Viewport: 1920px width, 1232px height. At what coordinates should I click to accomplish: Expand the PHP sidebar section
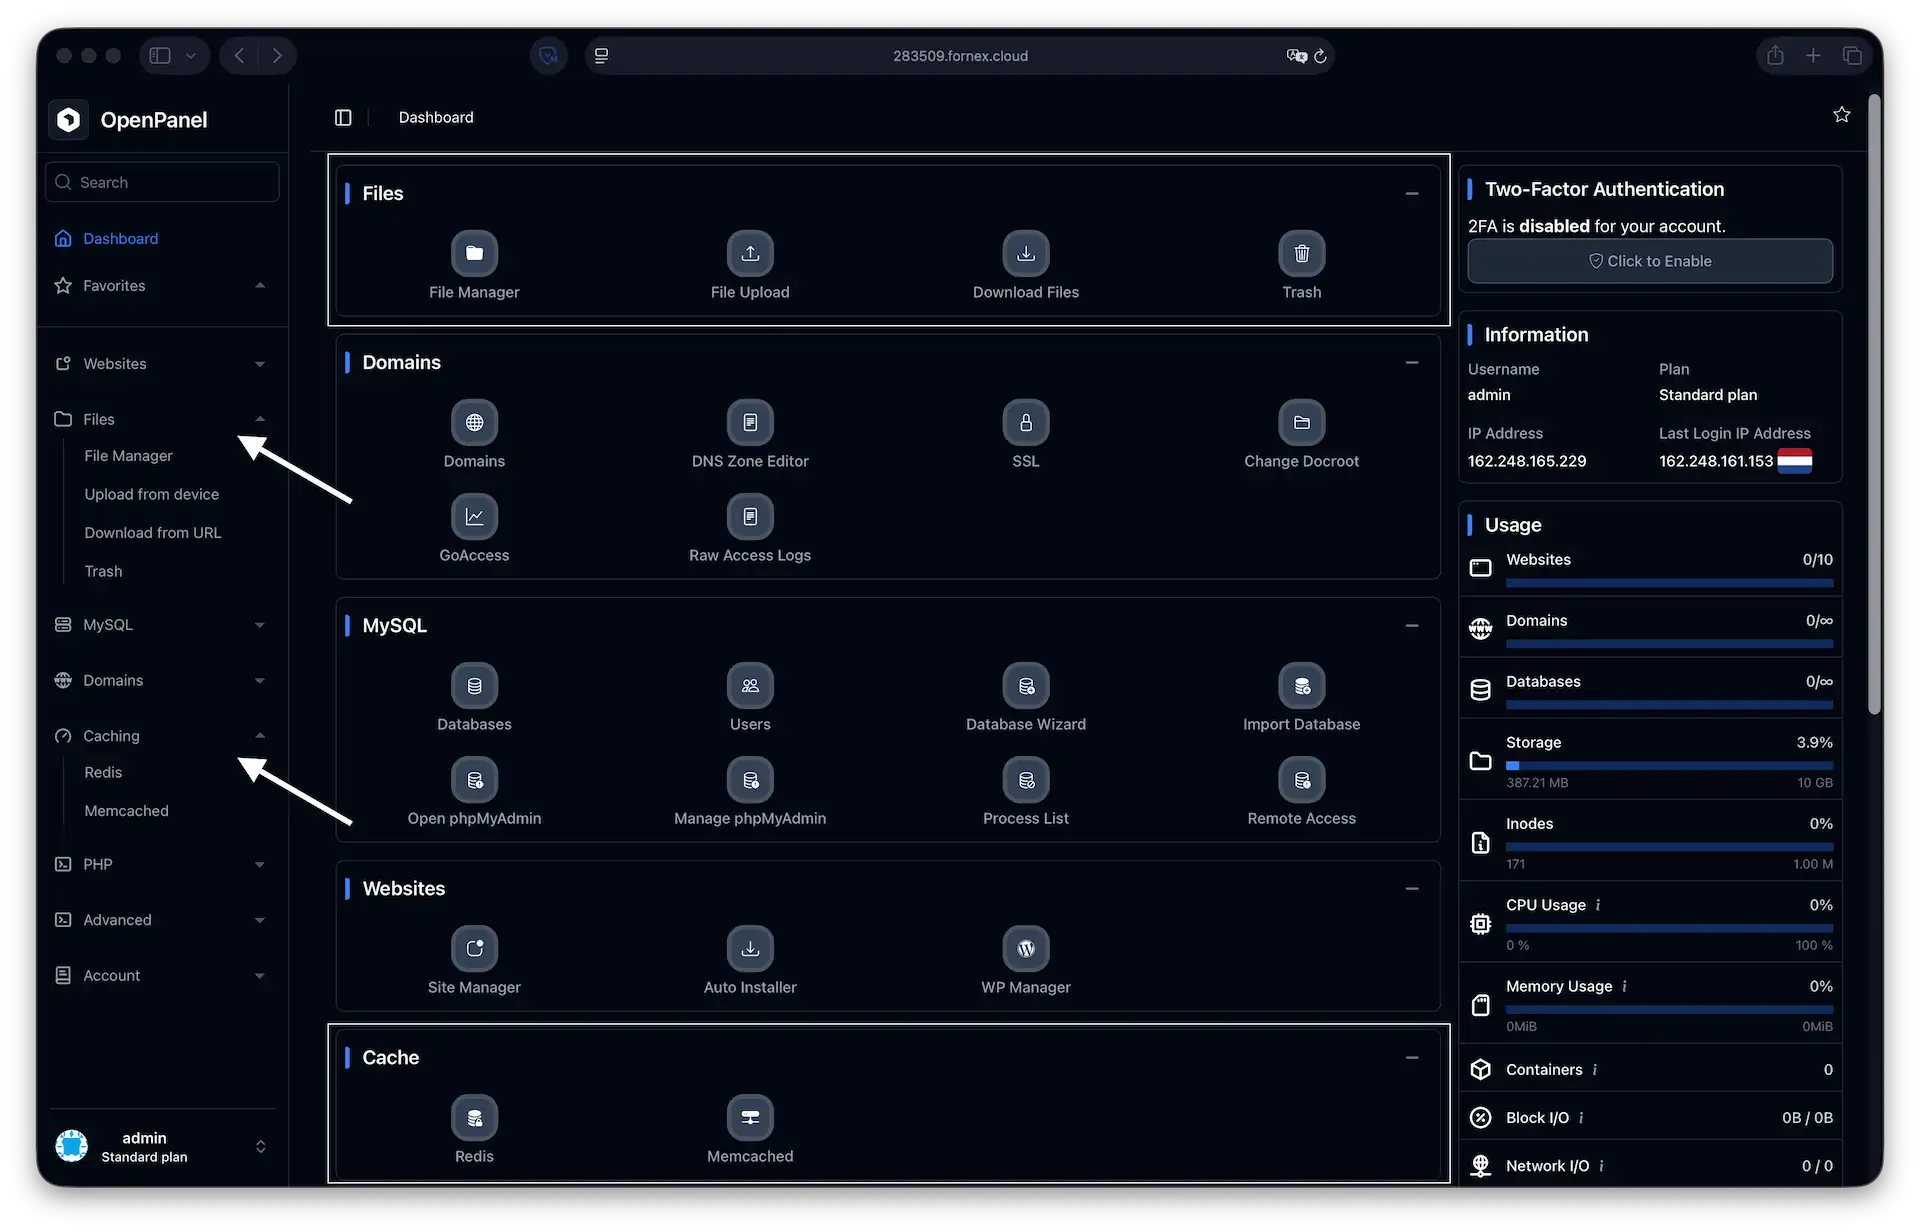point(259,864)
